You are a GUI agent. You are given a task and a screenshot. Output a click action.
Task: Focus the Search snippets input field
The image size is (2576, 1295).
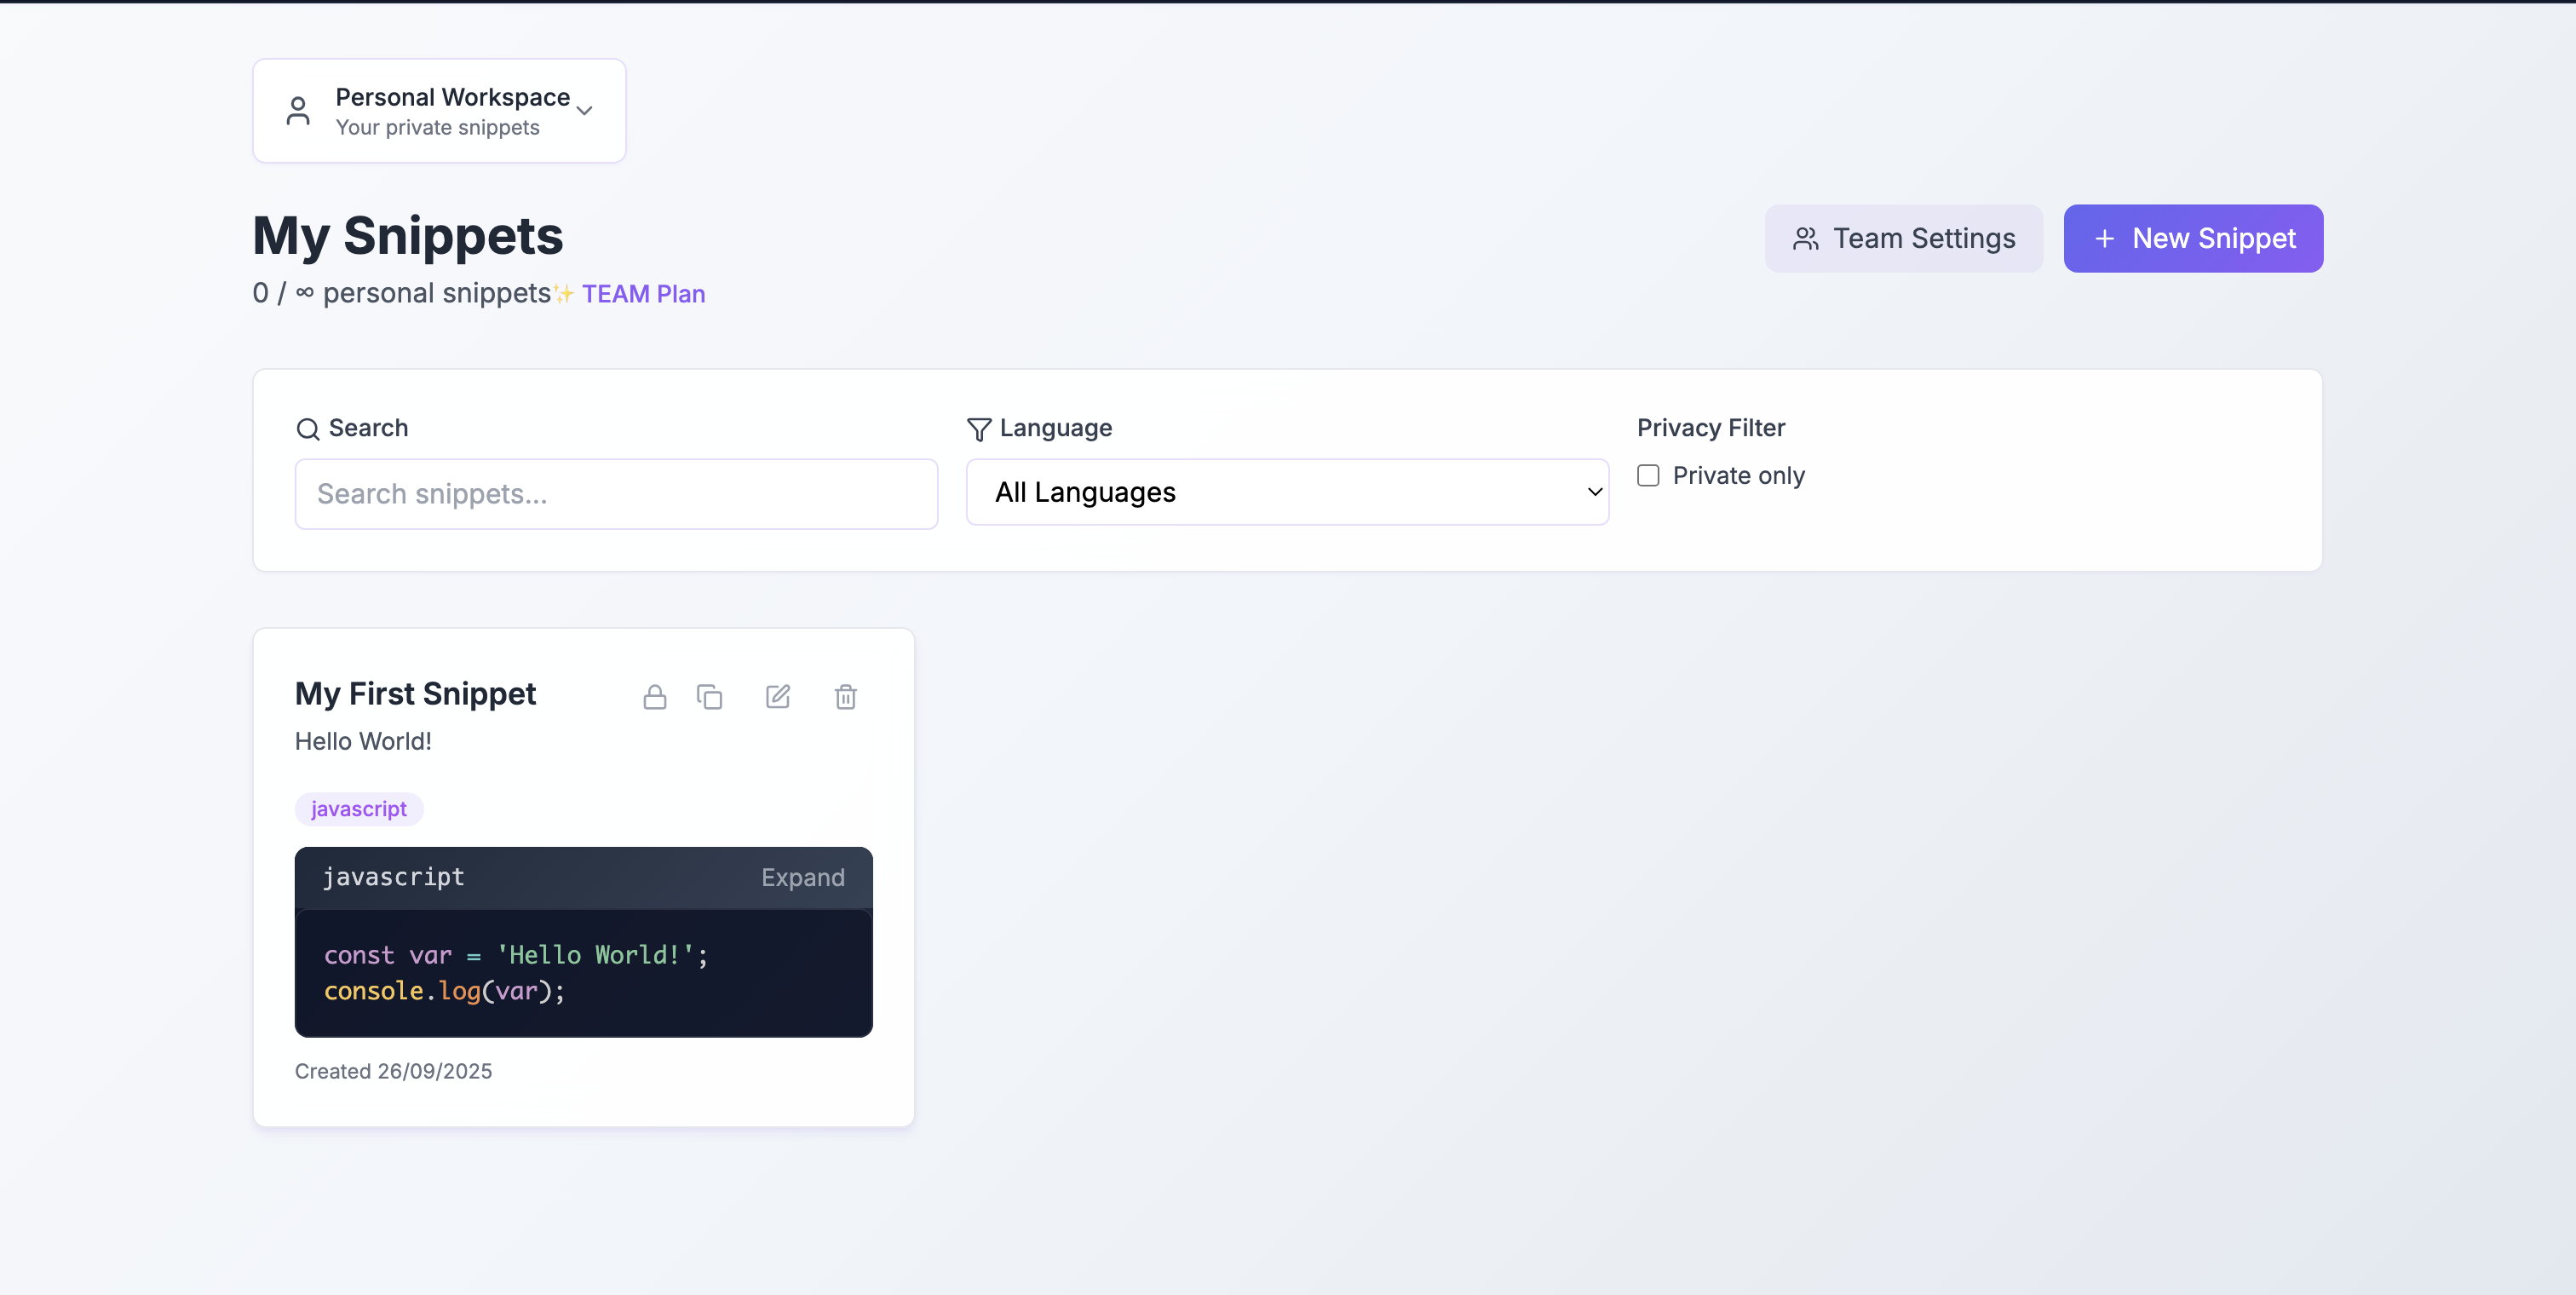[616, 494]
